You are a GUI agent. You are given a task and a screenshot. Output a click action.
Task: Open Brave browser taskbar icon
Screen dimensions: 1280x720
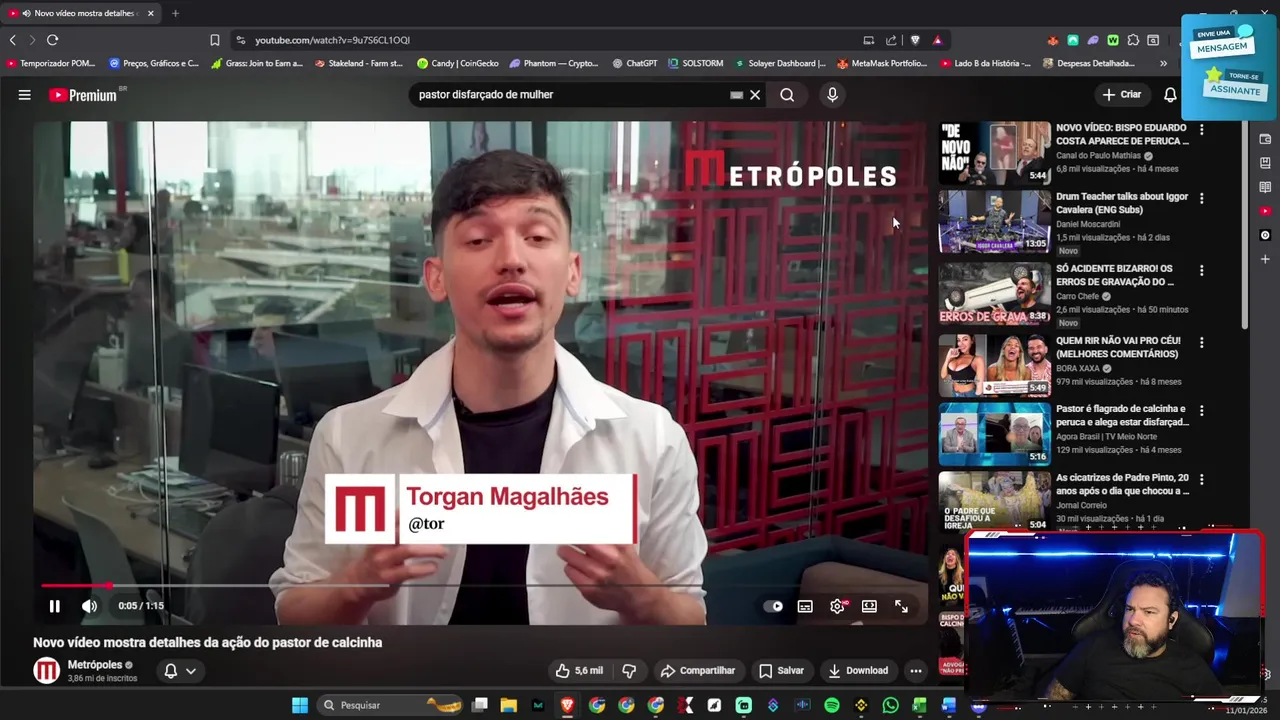[568, 705]
